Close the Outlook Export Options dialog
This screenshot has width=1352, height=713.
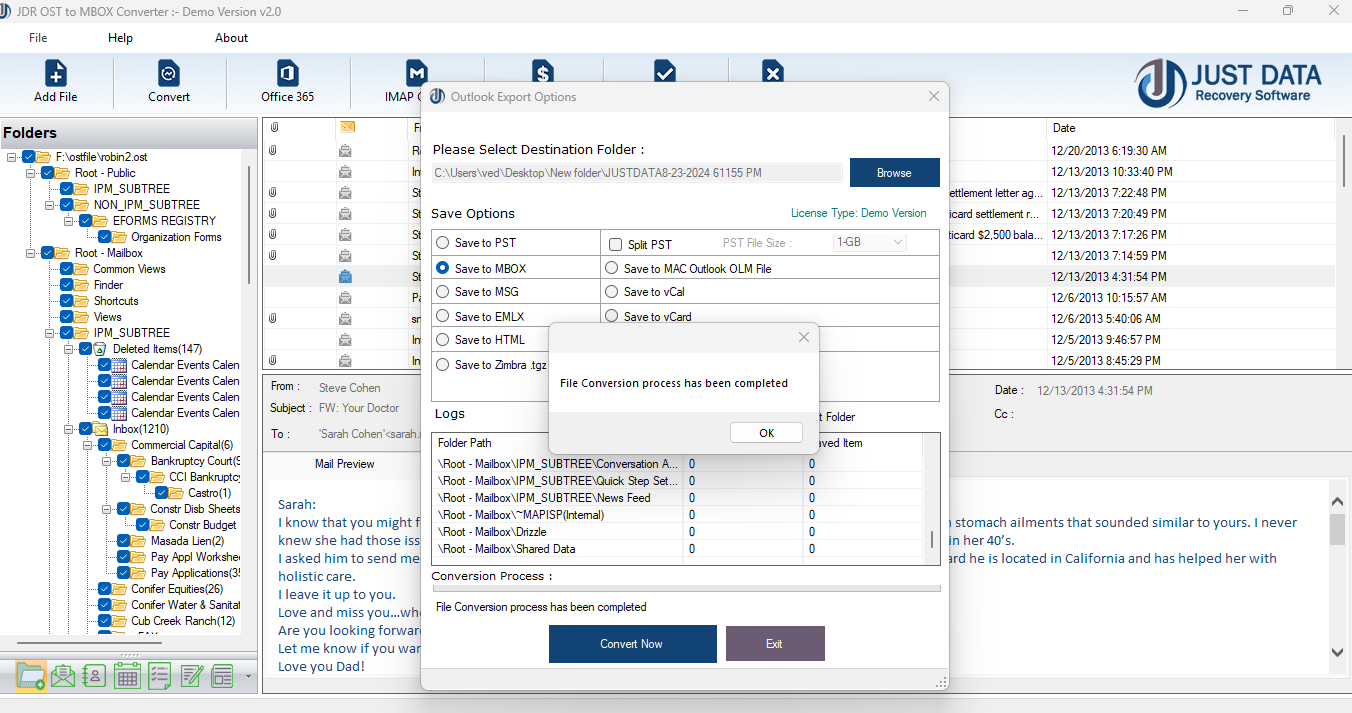click(x=934, y=97)
